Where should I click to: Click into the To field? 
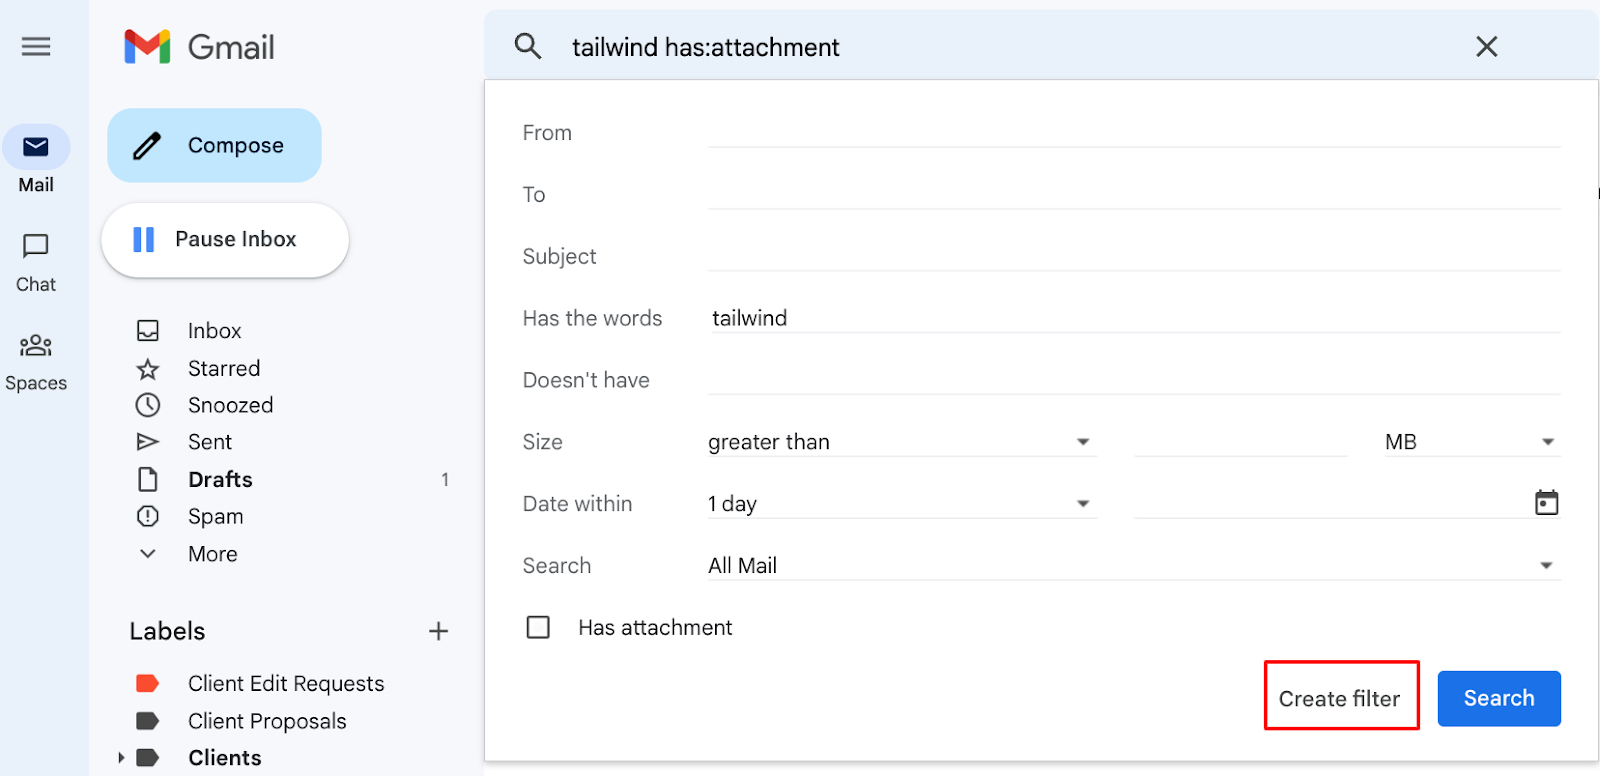tap(1134, 195)
